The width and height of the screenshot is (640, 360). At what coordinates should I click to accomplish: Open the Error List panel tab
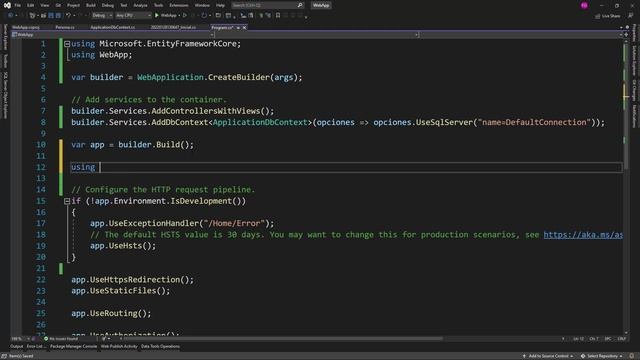pos(36,347)
